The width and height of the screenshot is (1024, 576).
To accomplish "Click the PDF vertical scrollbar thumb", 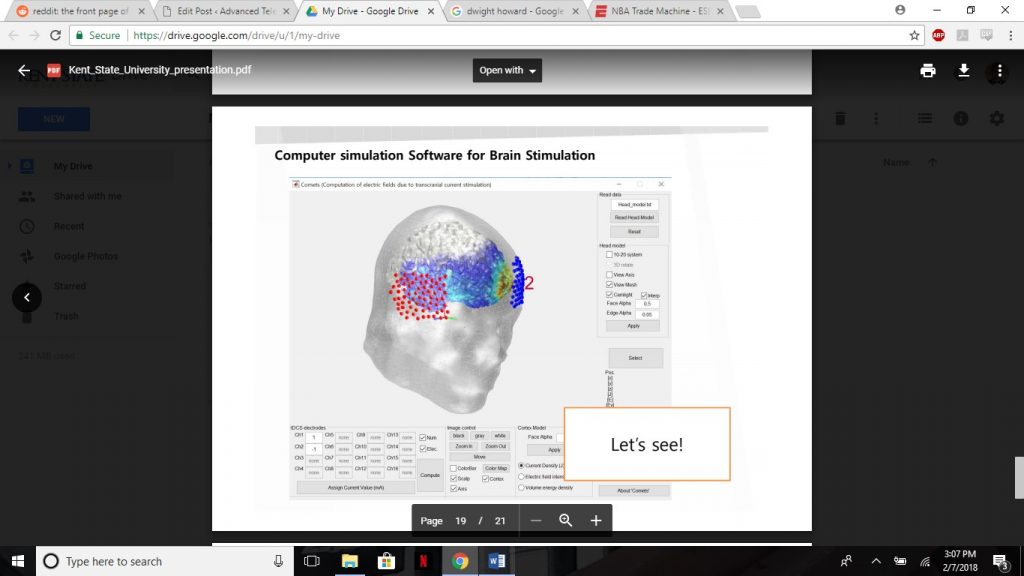I will 1019,477.
